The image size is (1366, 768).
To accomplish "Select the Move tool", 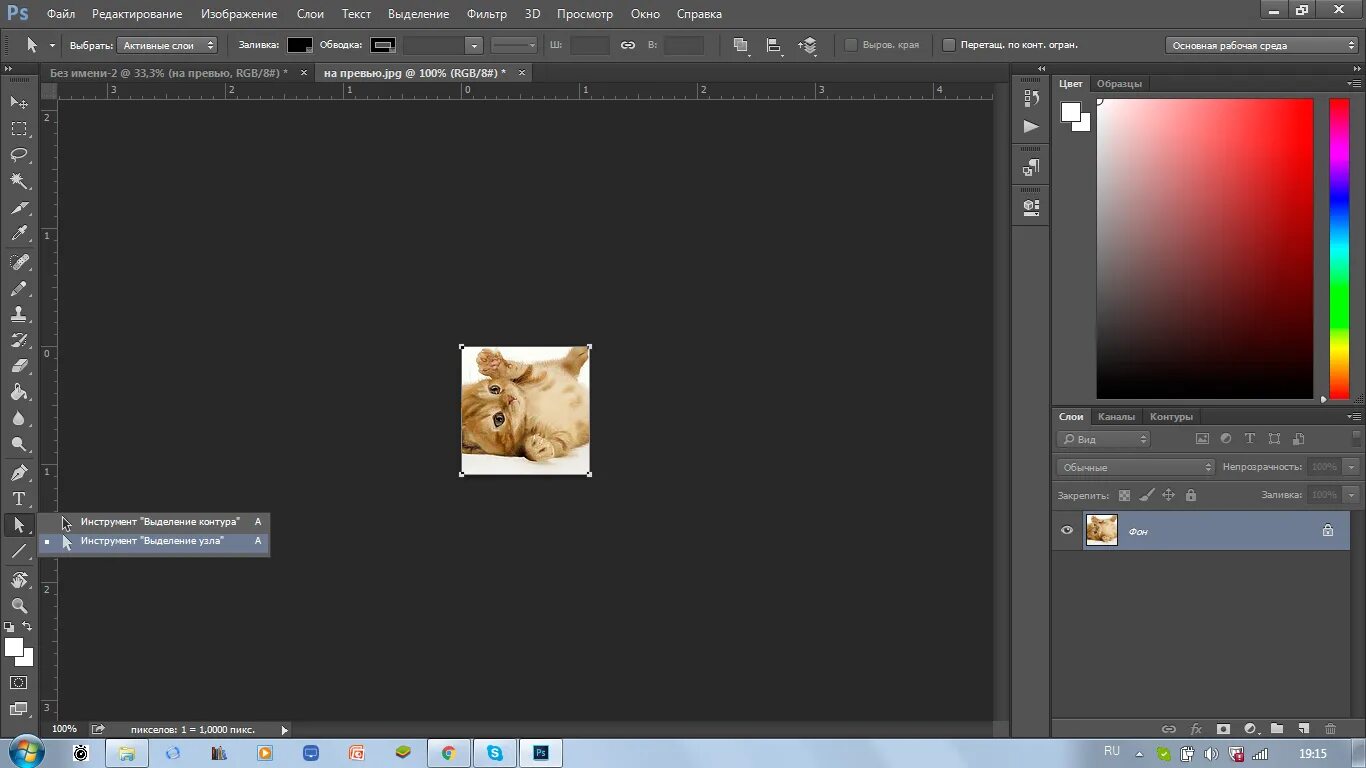I will [19, 102].
